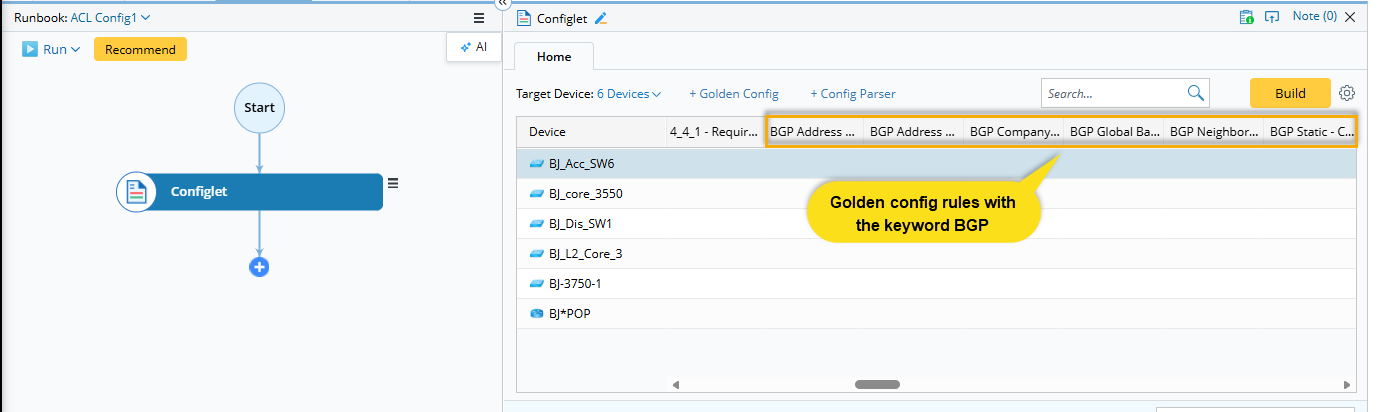The height and width of the screenshot is (412, 1388).
Task: Click the BGP Global Ba... column header
Action: (x=1114, y=131)
